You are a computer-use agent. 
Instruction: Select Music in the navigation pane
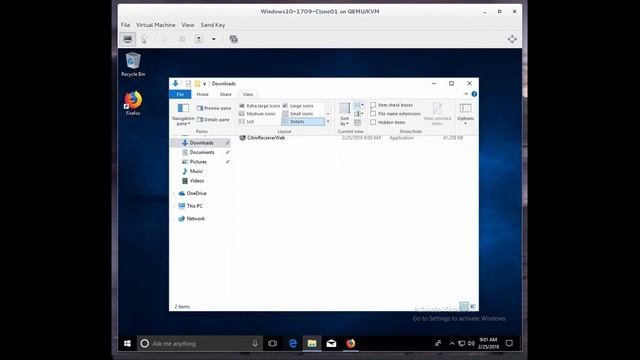pos(196,171)
